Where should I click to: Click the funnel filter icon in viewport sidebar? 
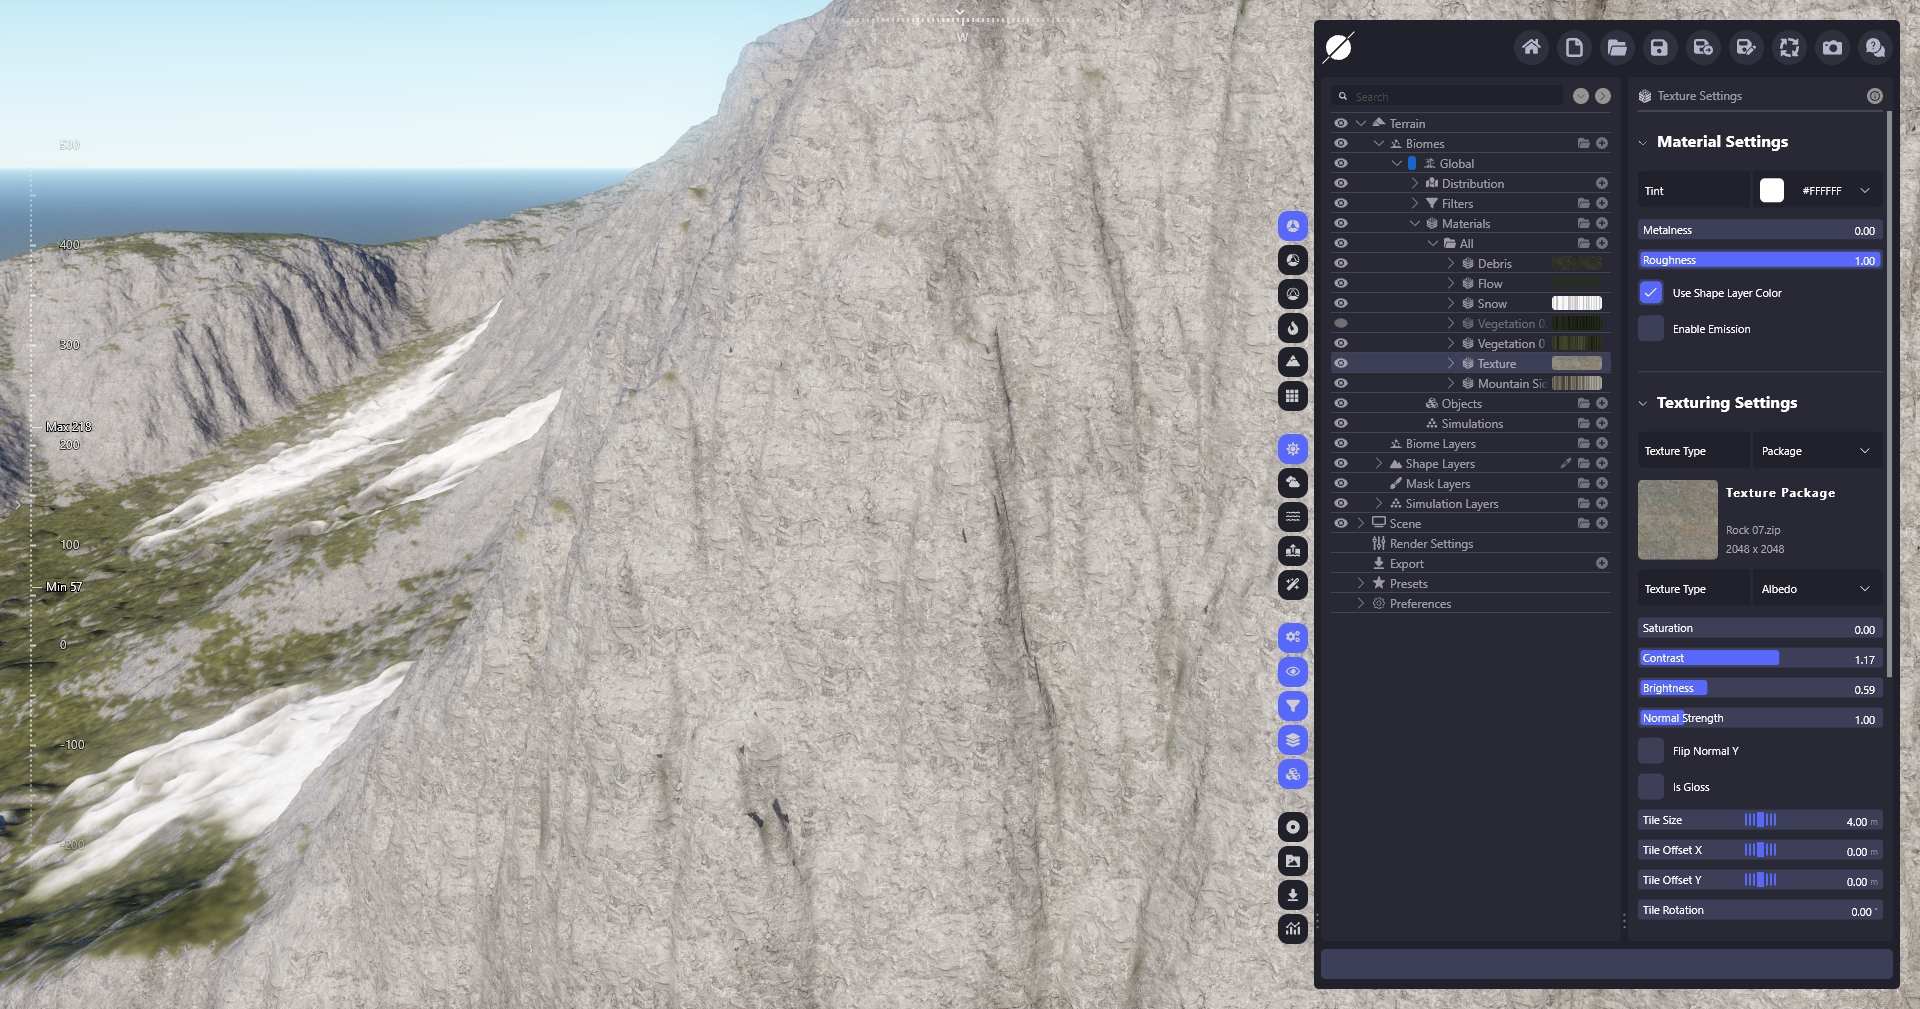[x=1293, y=706]
